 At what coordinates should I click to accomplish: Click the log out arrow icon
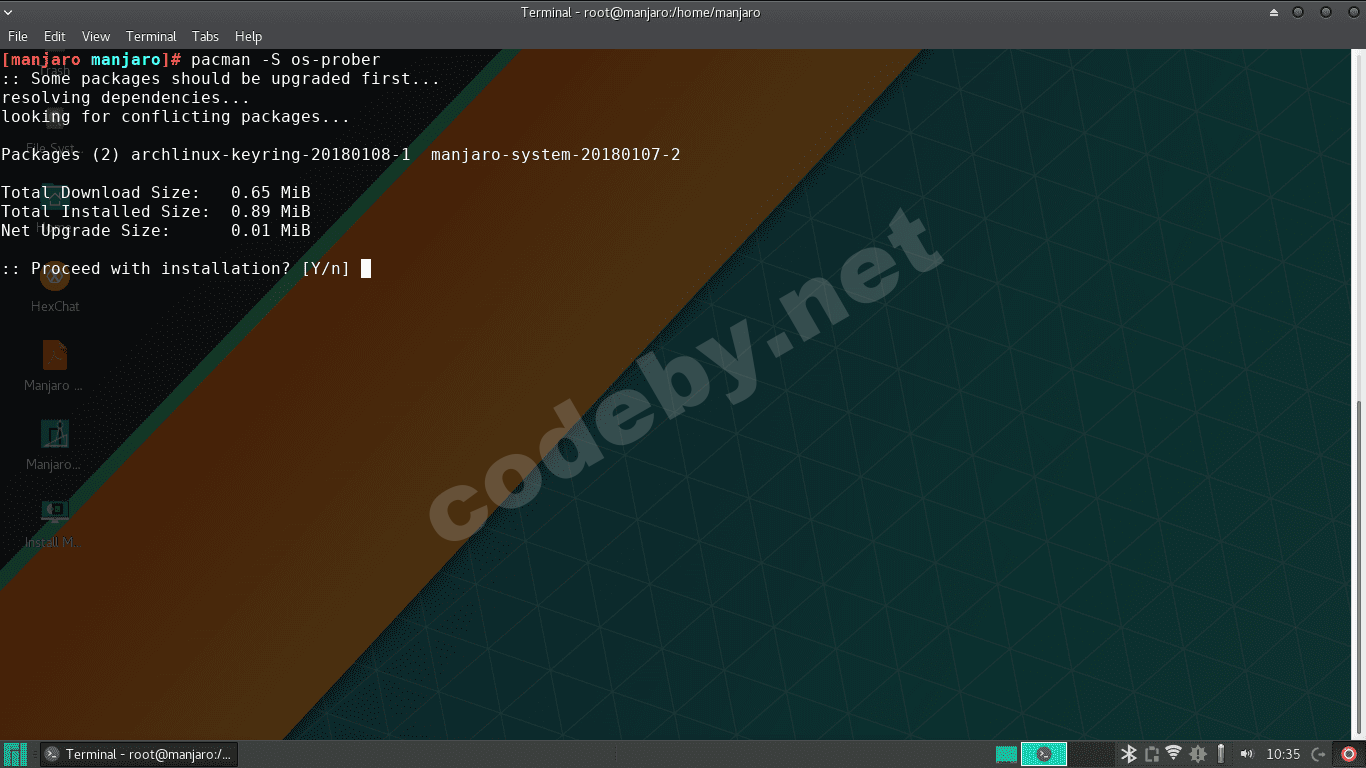[1319, 754]
